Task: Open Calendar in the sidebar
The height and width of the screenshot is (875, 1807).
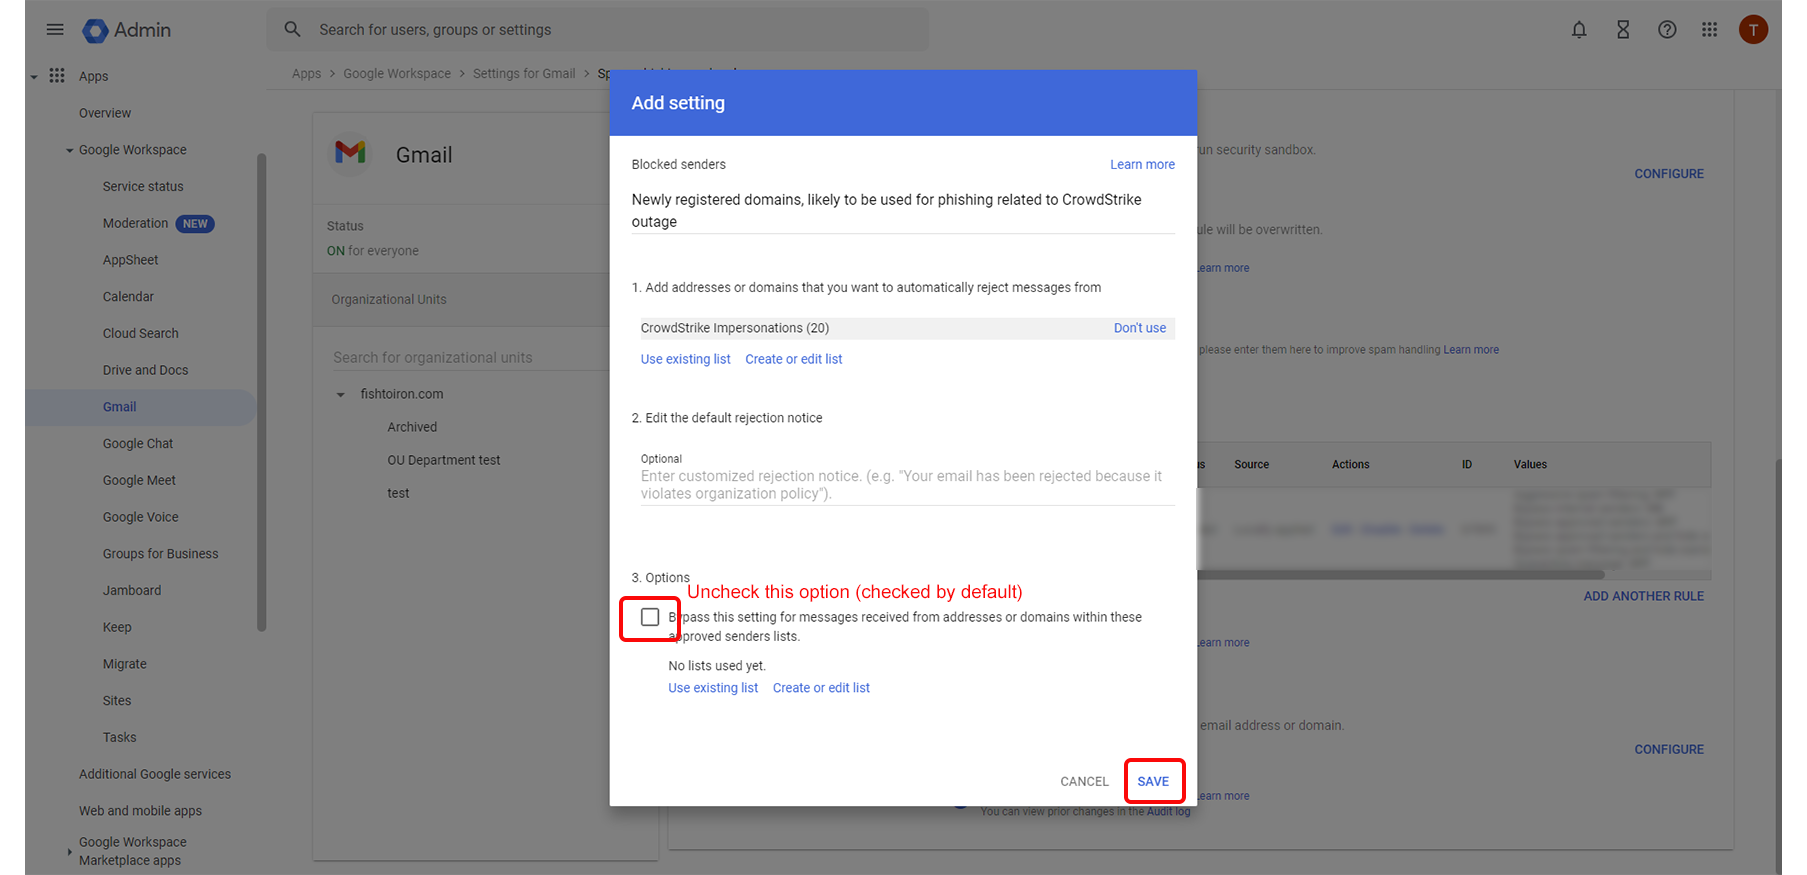Action: point(128,297)
